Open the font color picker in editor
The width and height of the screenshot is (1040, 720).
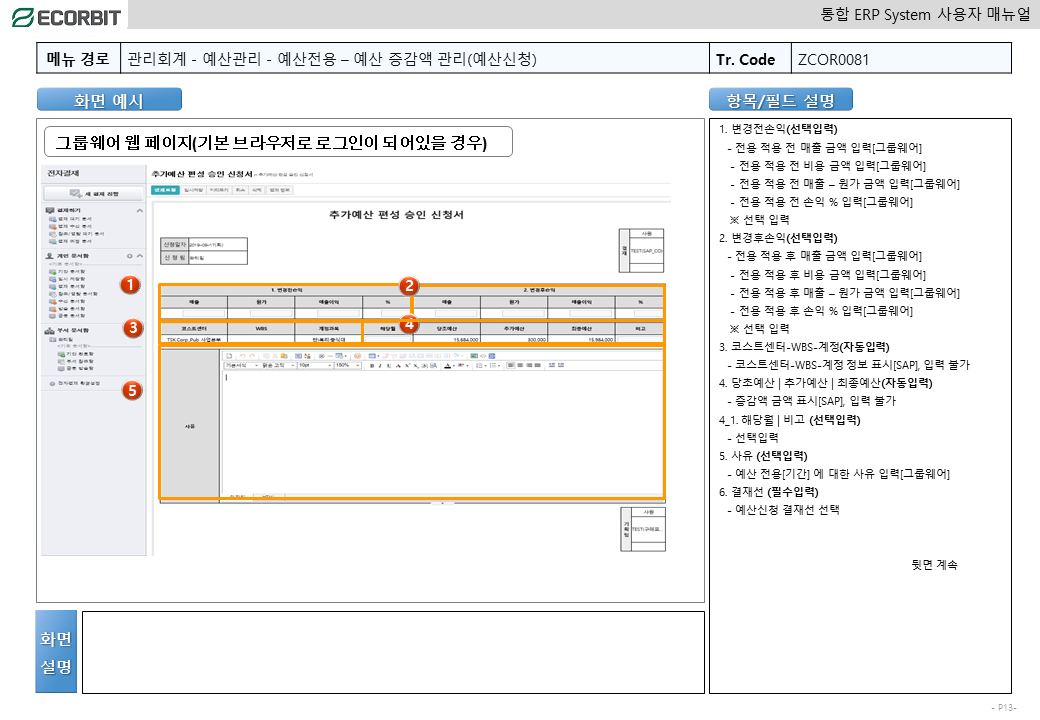(446, 366)
